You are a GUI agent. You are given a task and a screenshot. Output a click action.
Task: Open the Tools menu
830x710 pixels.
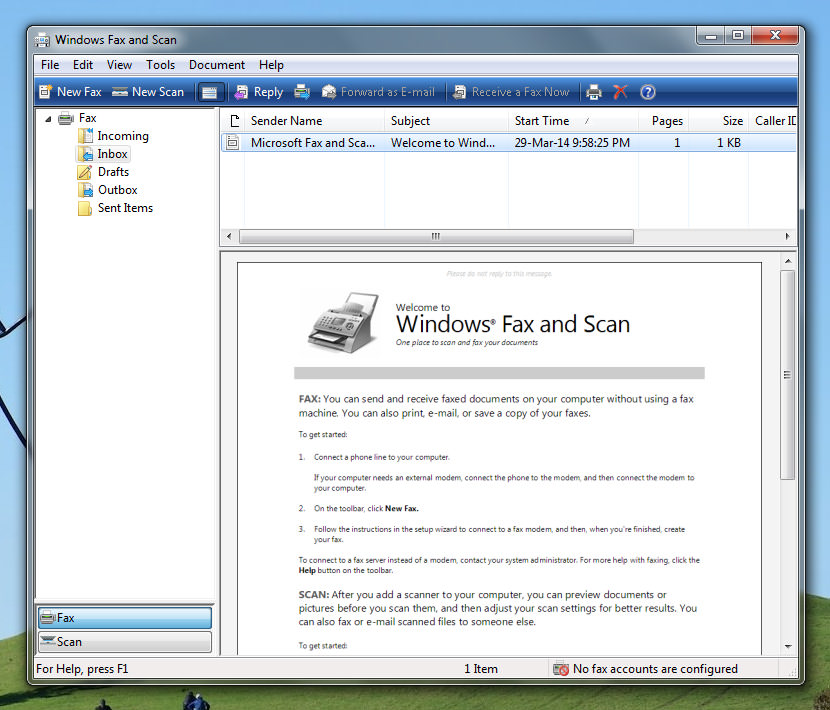(160, 65)
